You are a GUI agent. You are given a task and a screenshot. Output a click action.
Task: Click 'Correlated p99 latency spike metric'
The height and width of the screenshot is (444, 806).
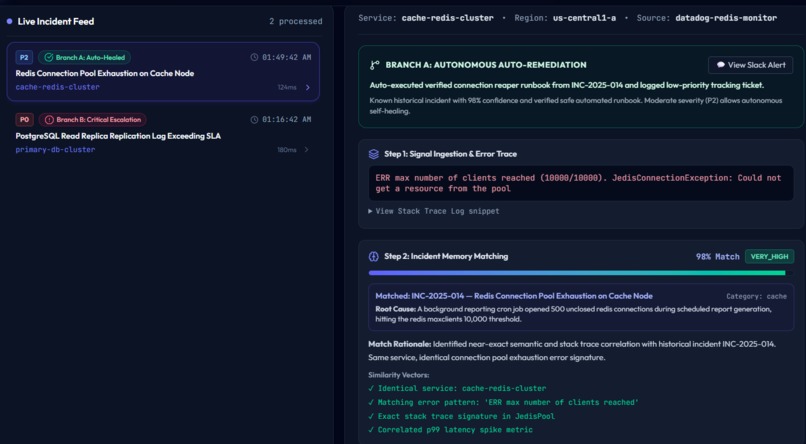click(450, 430)
